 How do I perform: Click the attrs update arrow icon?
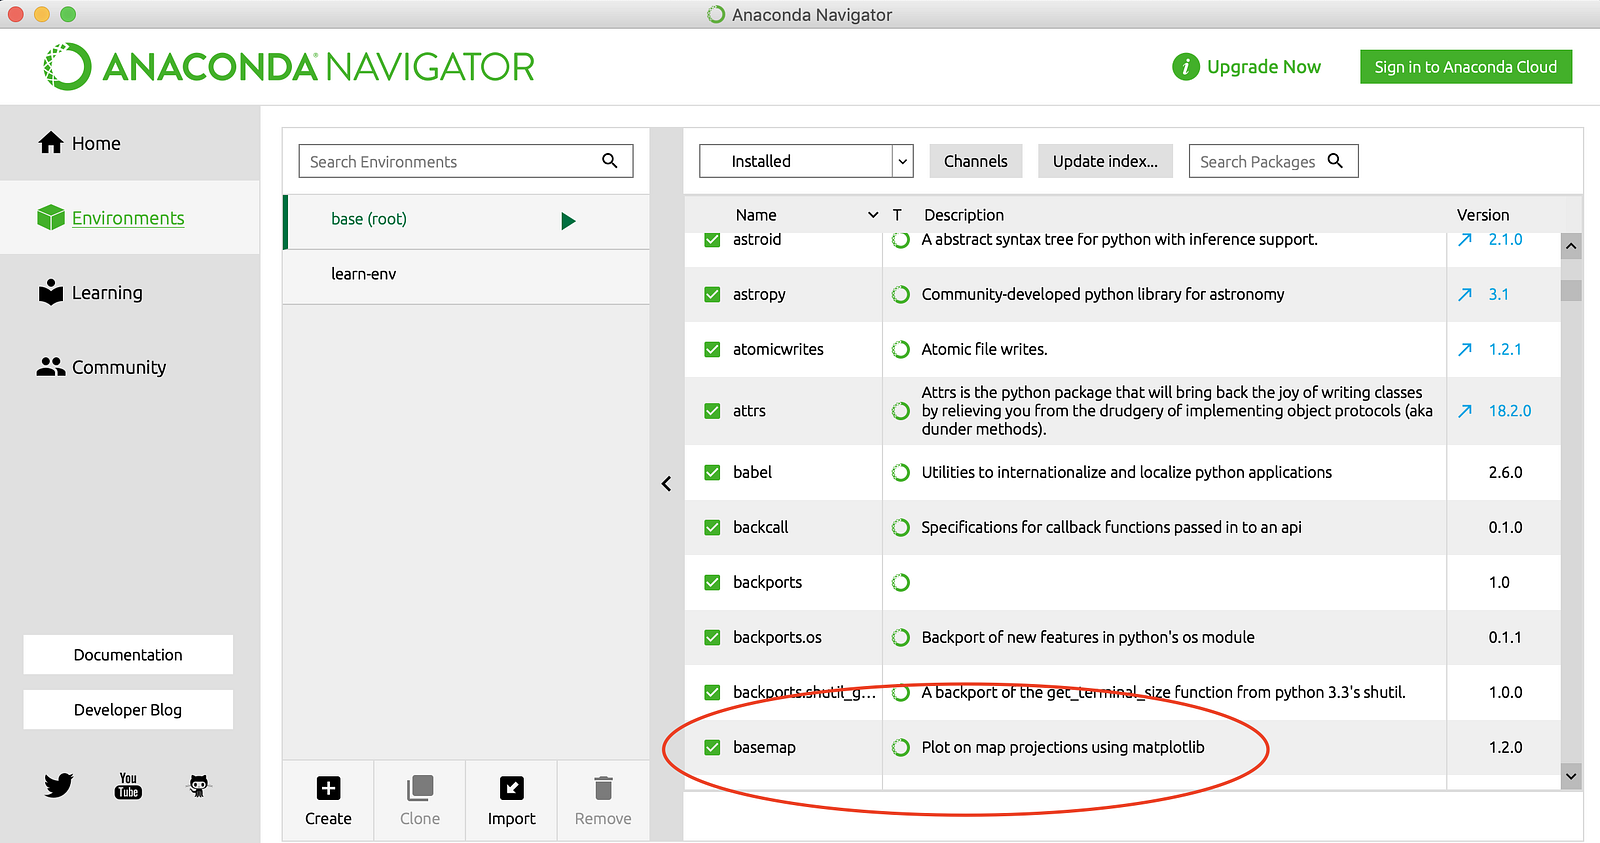click(x=1465, y=411)
